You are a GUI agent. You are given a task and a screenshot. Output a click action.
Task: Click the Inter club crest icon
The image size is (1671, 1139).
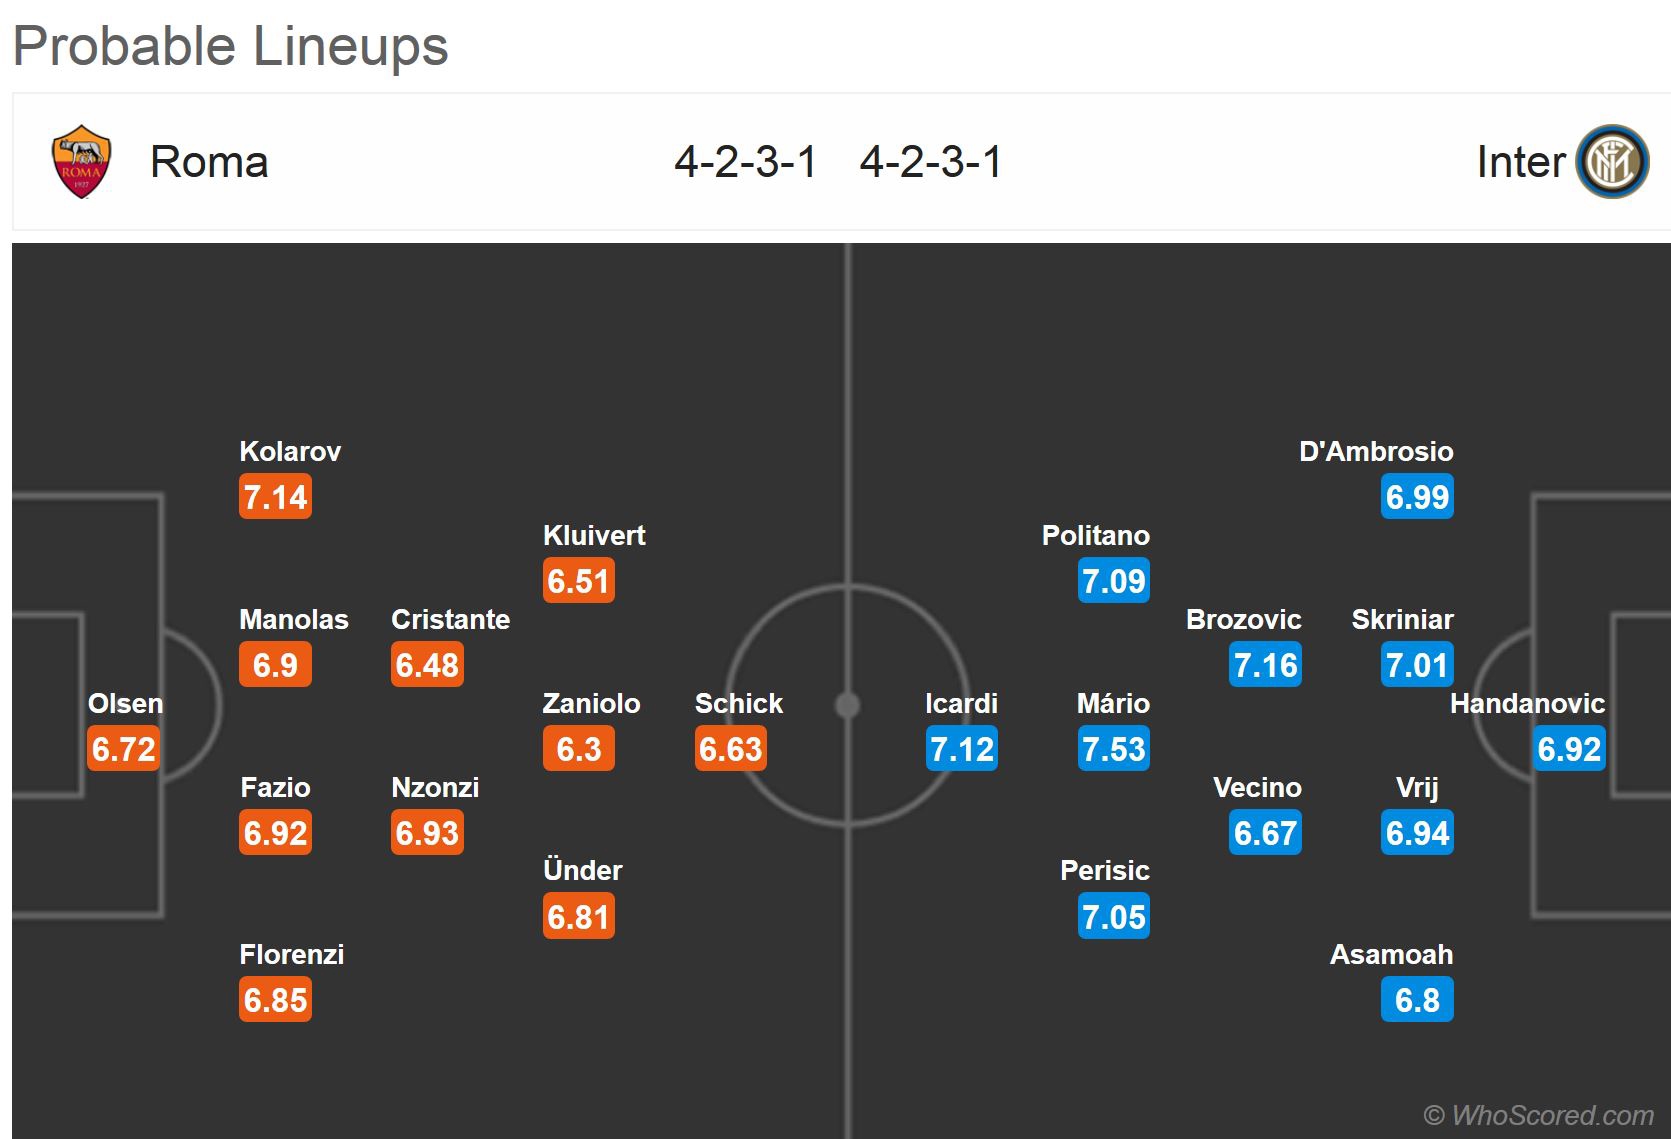tap(1611, 161)
